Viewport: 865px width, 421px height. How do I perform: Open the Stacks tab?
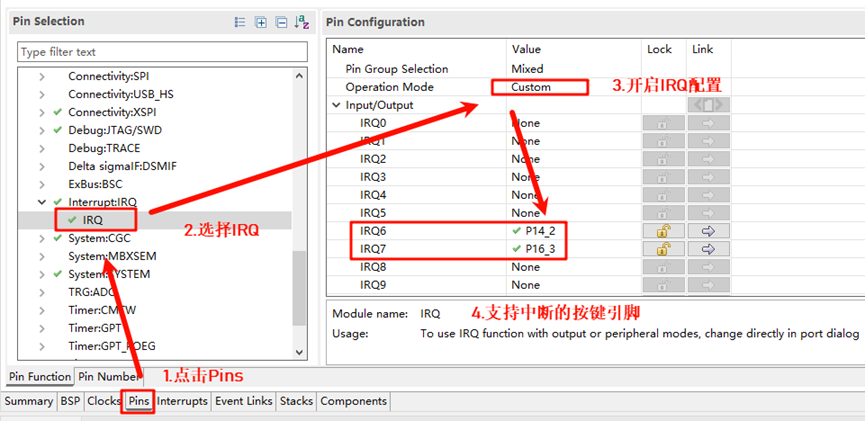click(x=296, y=401)
